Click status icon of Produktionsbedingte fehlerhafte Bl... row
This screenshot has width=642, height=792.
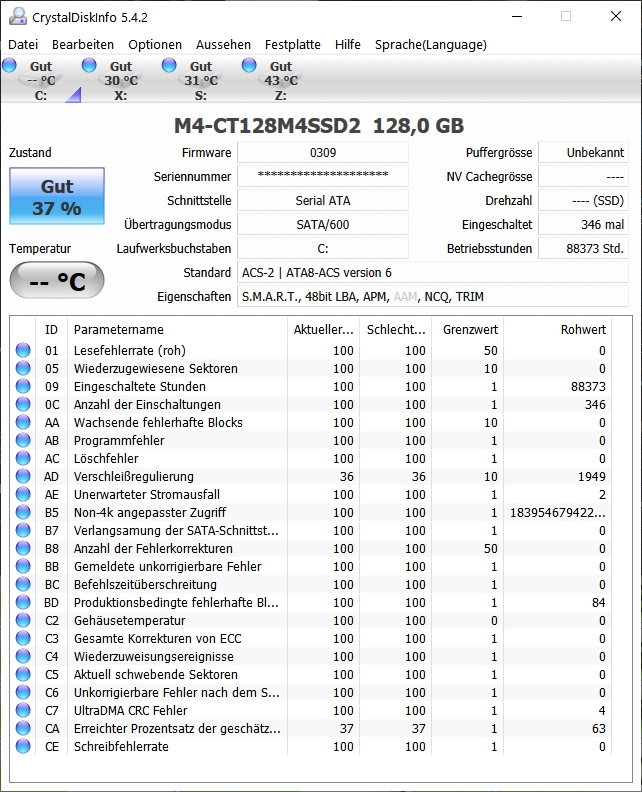pyautogui.click(x=23, y=602)
